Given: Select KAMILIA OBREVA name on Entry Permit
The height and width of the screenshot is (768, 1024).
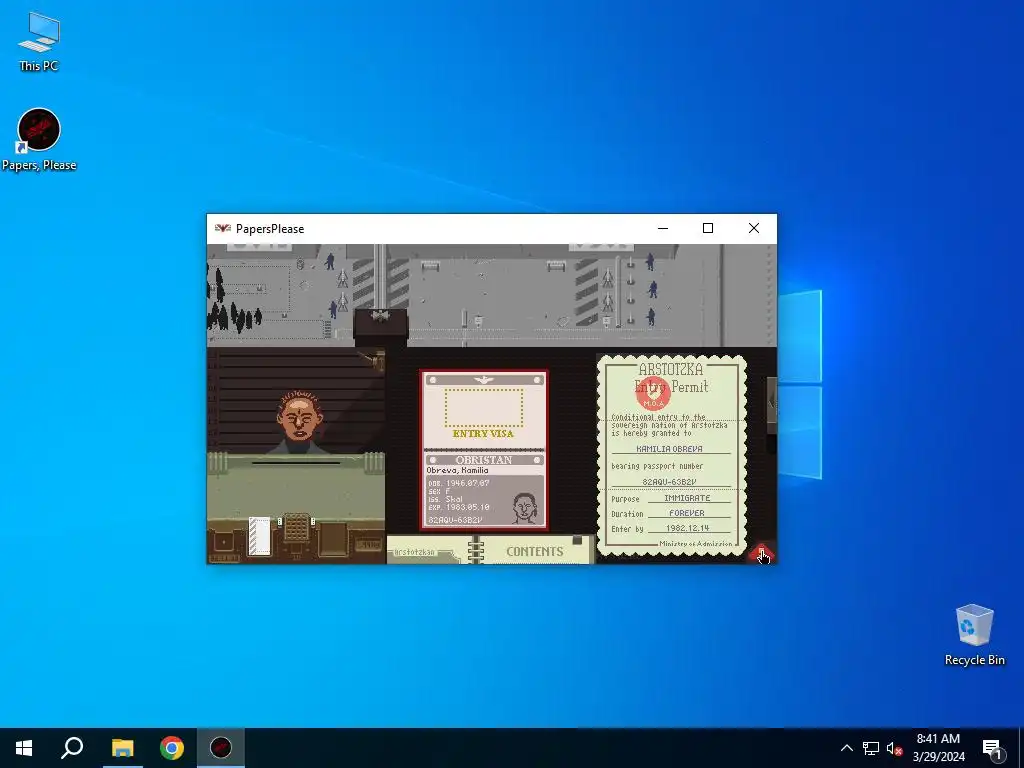Looking at the screenshot, I should click(669, 449).
